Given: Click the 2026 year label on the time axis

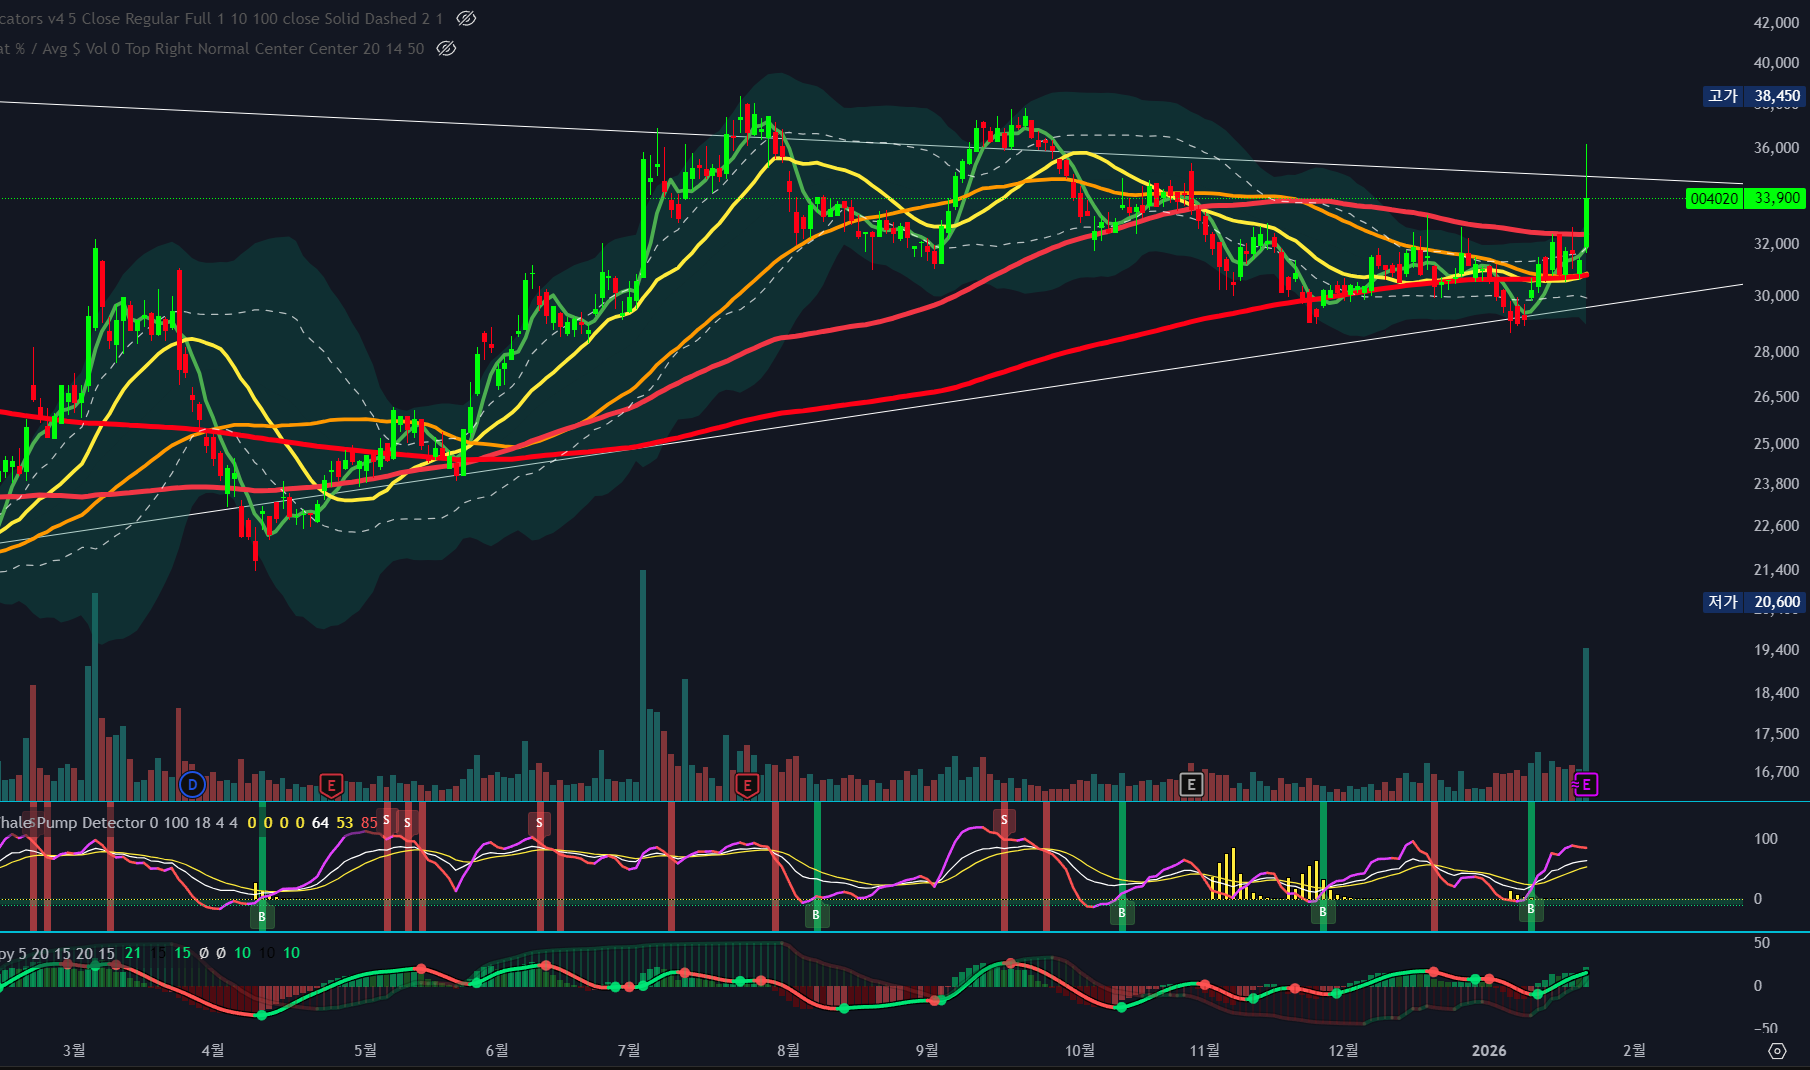Looking at the screenshot, I should [x=1489, y=1050].
